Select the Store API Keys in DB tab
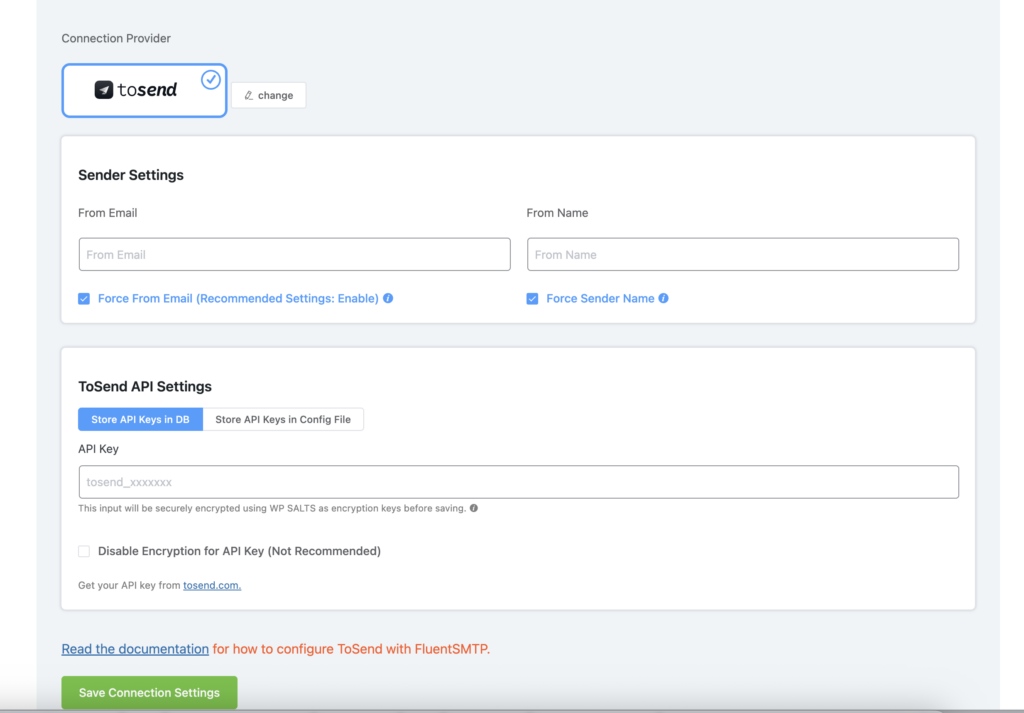The height and width of the screenshot is (713, 1024). coord(140,419)
